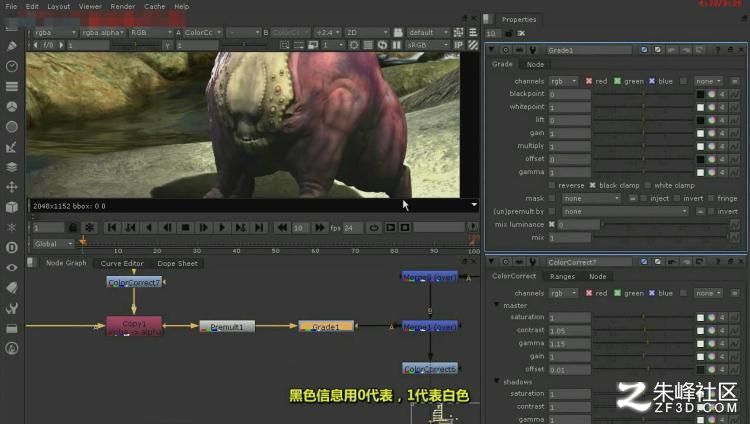Image resolution: width=750 pixels, height=424 pixels.
Task: Jump to last frame button
Action: coord(259,228)
